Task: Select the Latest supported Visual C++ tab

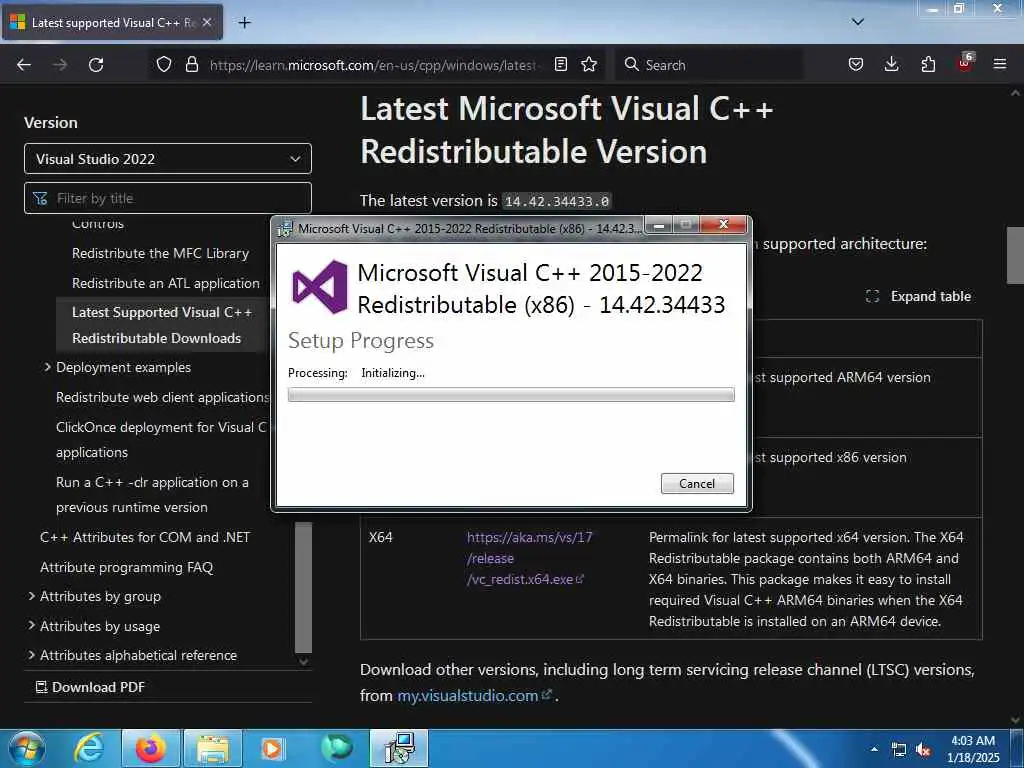Action: (113, 22)
